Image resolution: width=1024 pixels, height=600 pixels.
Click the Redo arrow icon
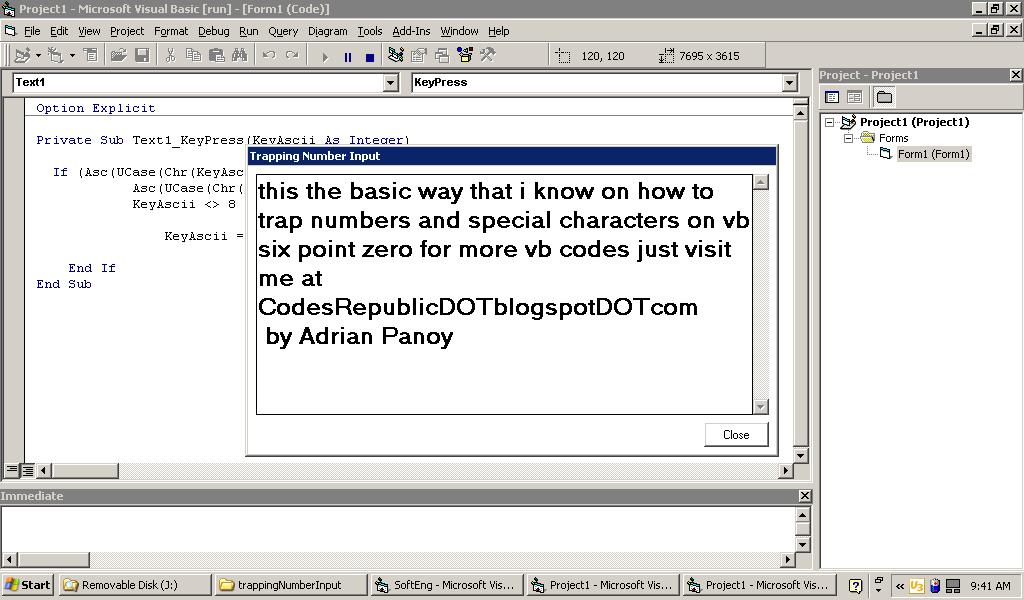[292, 55]
